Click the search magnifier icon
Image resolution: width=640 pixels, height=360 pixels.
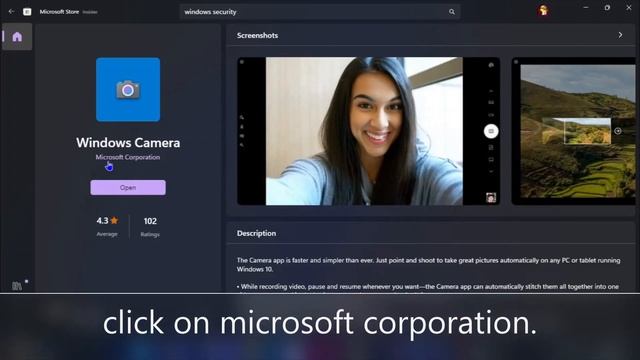click(x=451, y=12)
